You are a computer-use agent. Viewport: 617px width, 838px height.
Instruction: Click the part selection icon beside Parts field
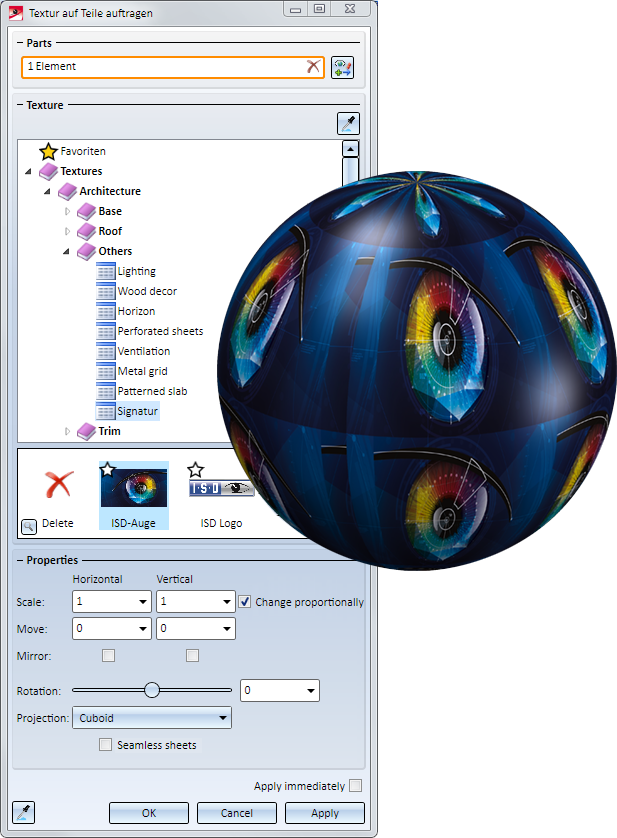click(x=343, y=67)
